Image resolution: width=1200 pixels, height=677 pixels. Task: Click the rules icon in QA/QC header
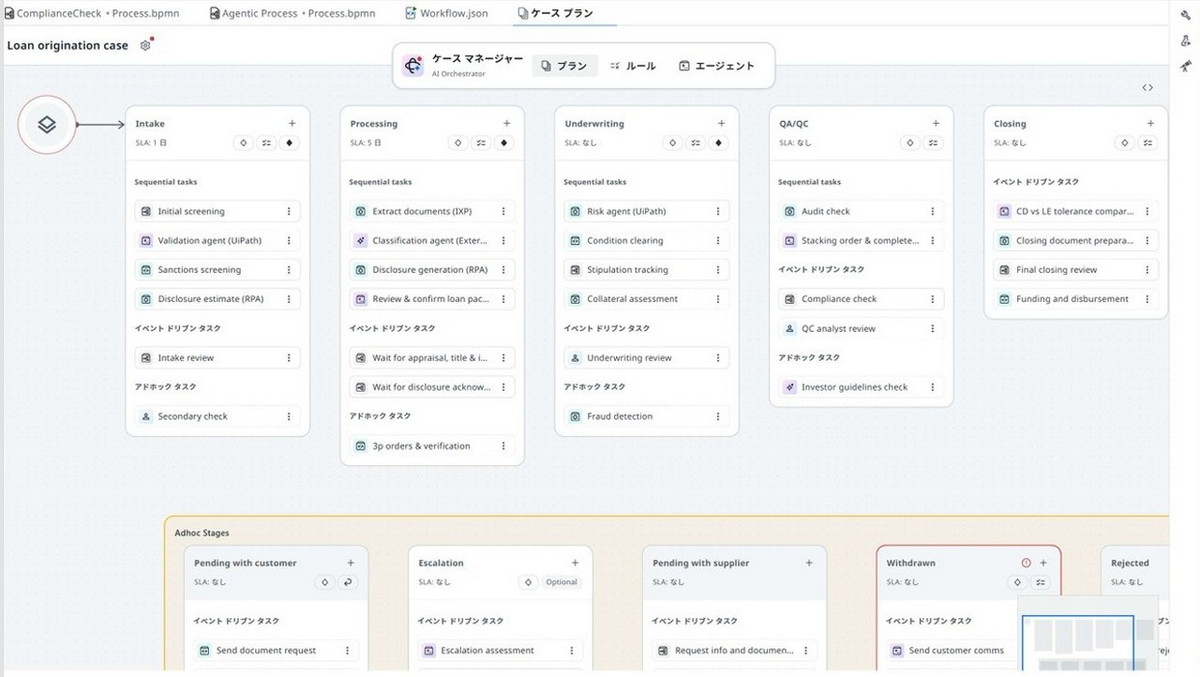point(932,143)
